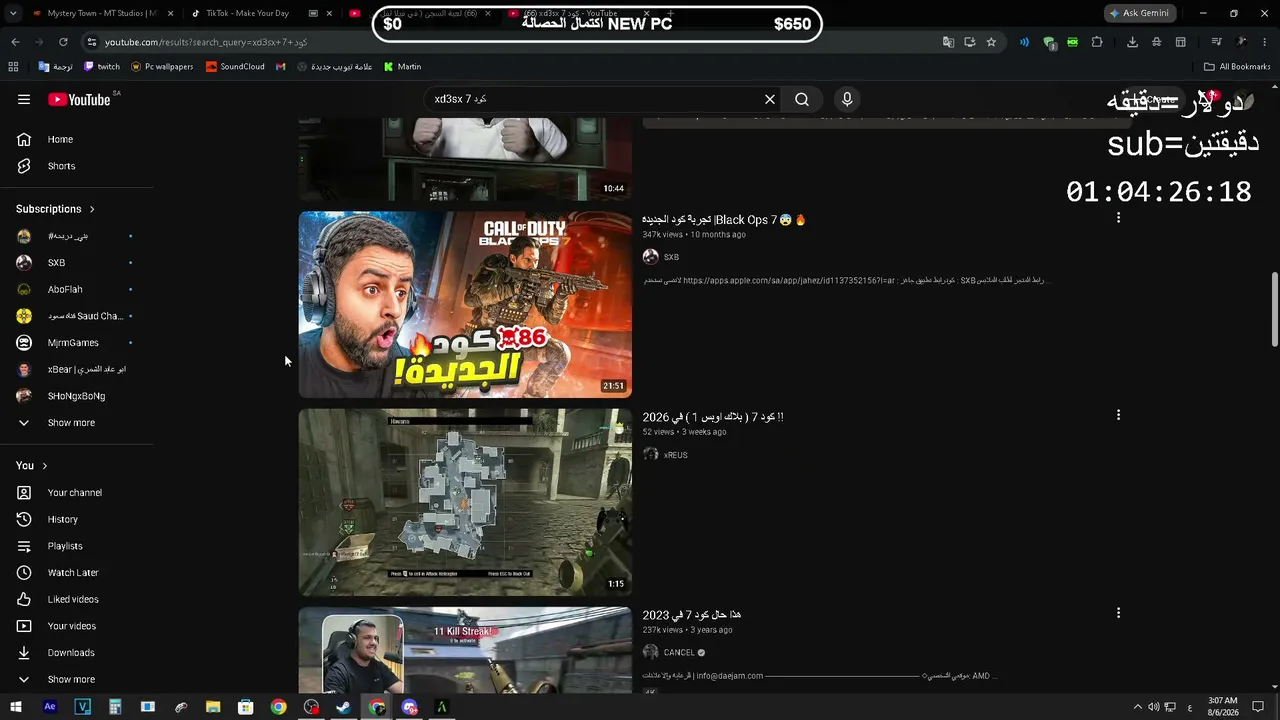Go to YouTube home via the logo
This screenshot has height=720, width=1280.
(x=79, y=99)
